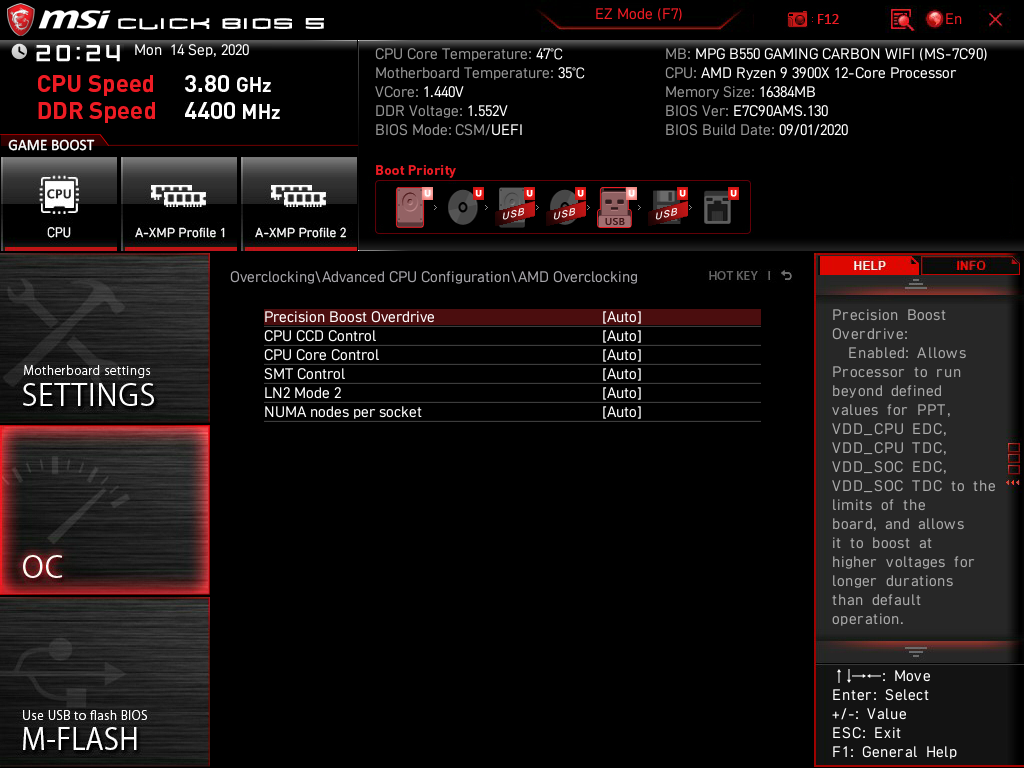1024x768 pixels.
Task: Open Precision Boost Overdrive [Auto] option
Action: tap(512, 317)
